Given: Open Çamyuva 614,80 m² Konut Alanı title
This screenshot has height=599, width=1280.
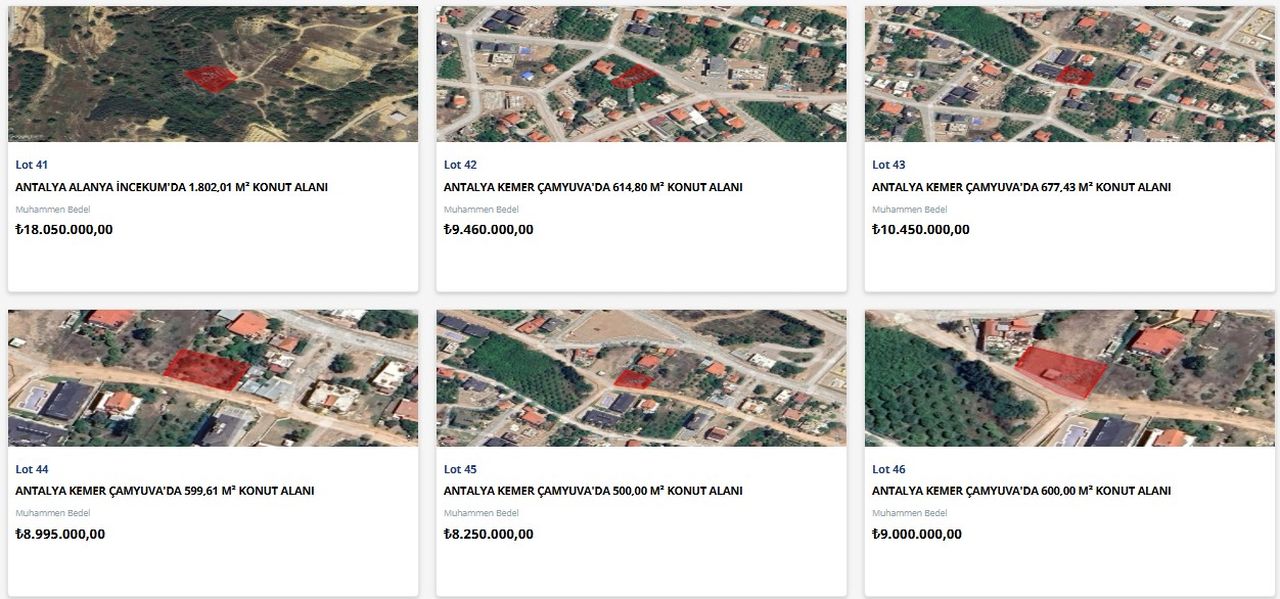Looking at the screenshot, I should click(593, 187).
